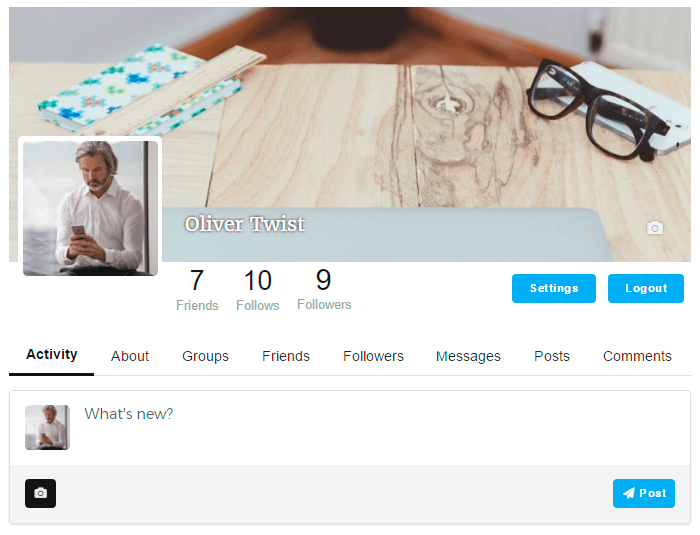Viewport: 700px width, 535px height.
Task: Open the Settings button
Action: point(554,288)
